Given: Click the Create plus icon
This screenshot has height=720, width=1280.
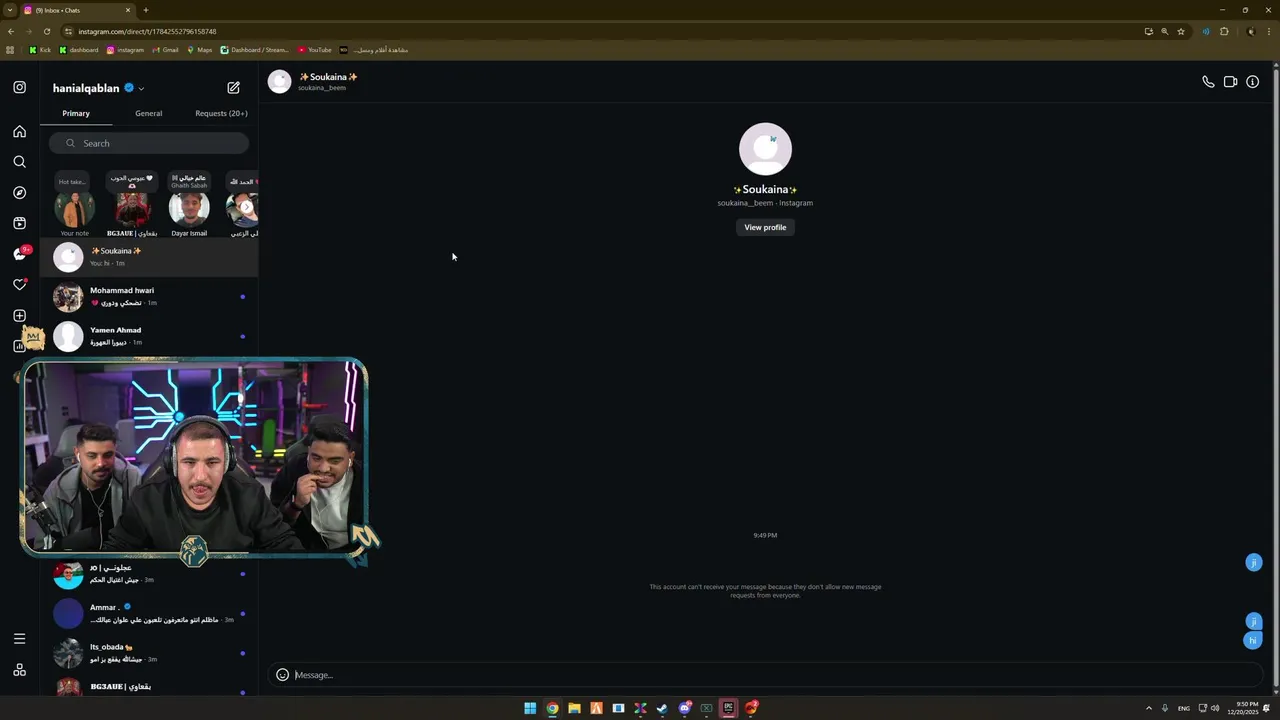Looking at the screenshot, I should pyautogui.click(x=19, y=315).
